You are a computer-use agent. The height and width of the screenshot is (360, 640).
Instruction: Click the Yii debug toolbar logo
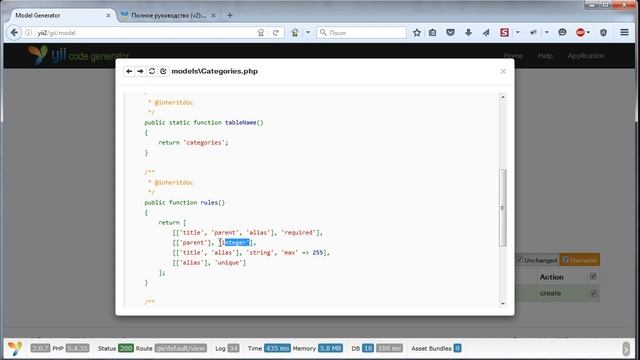(15, 348)
